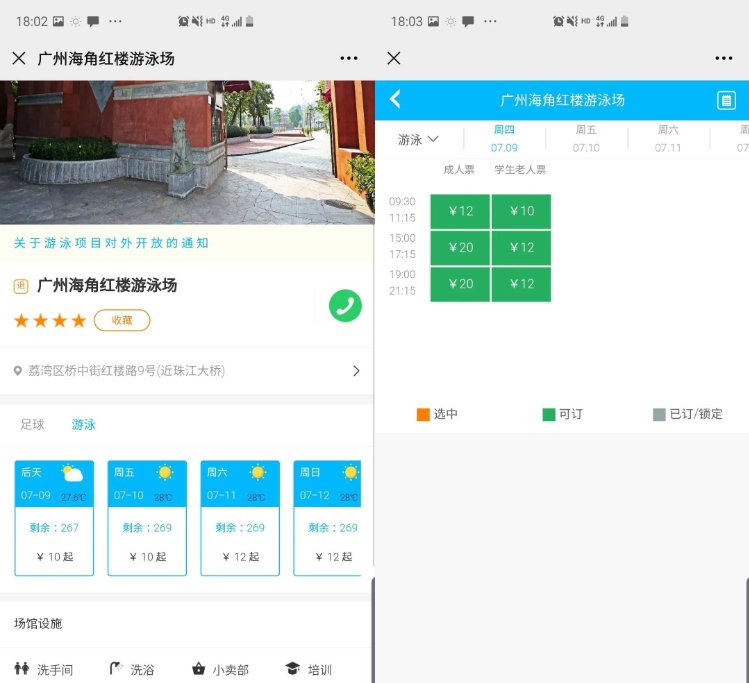Click the 收藏 favorite button
This screenshot has width=749, height=683.
pos(122,320)
